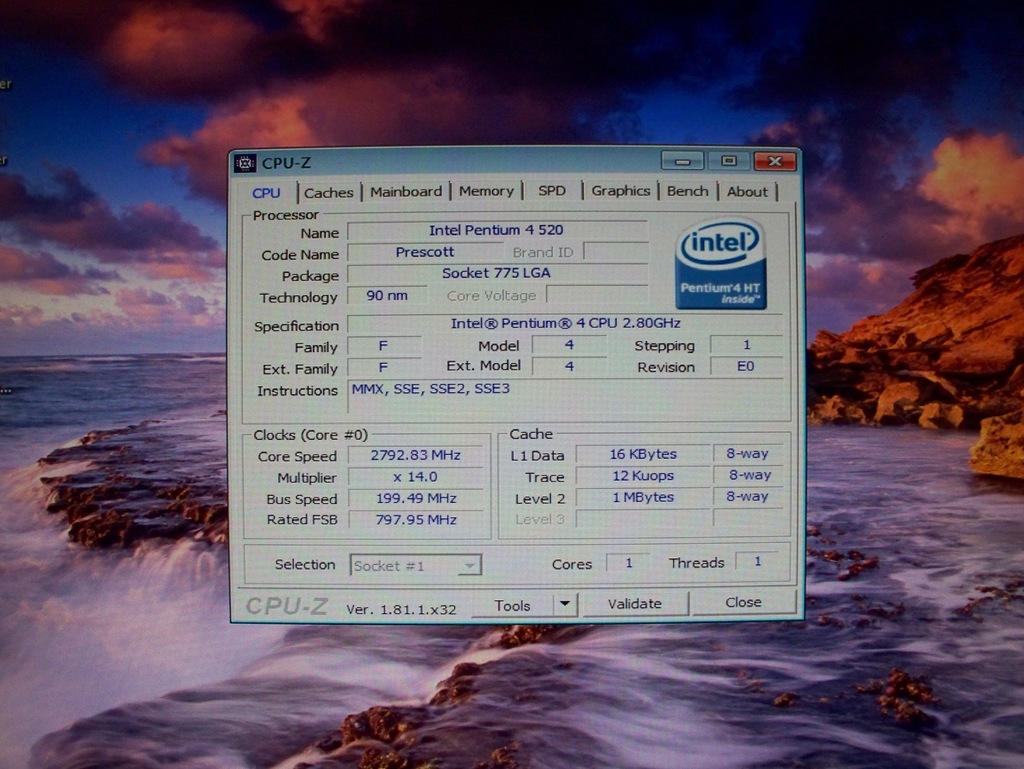Click the Stepping value field
Viewport: 1024px width, 769px height.
[x=746, y=345]
